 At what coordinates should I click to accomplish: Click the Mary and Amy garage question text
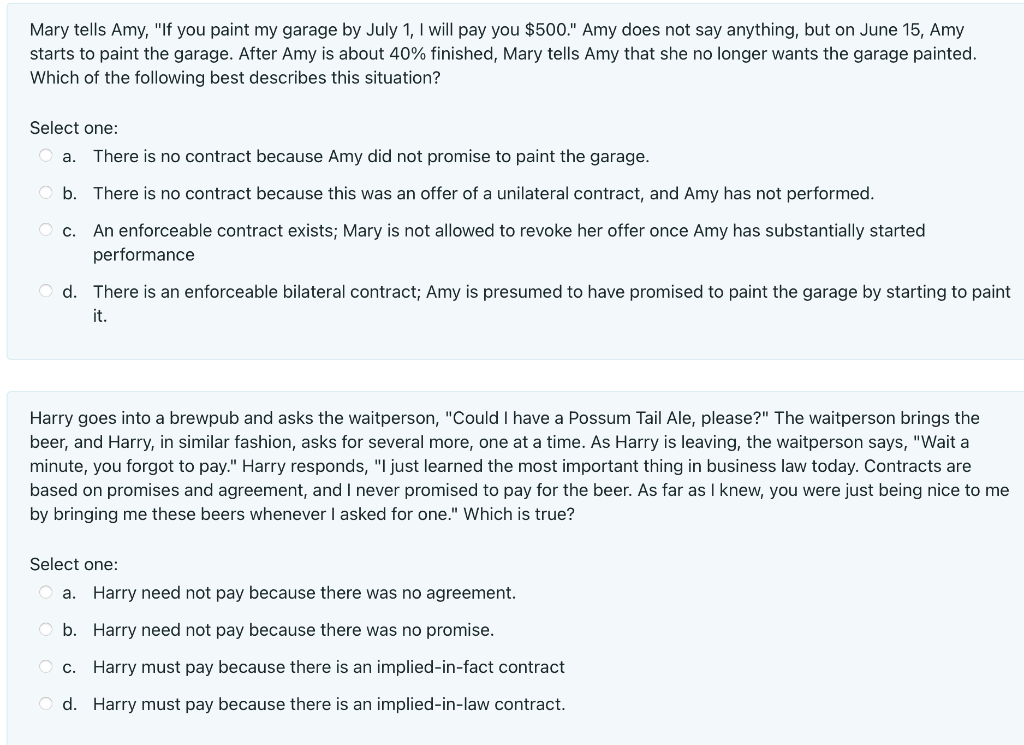[x=503, y=54]
